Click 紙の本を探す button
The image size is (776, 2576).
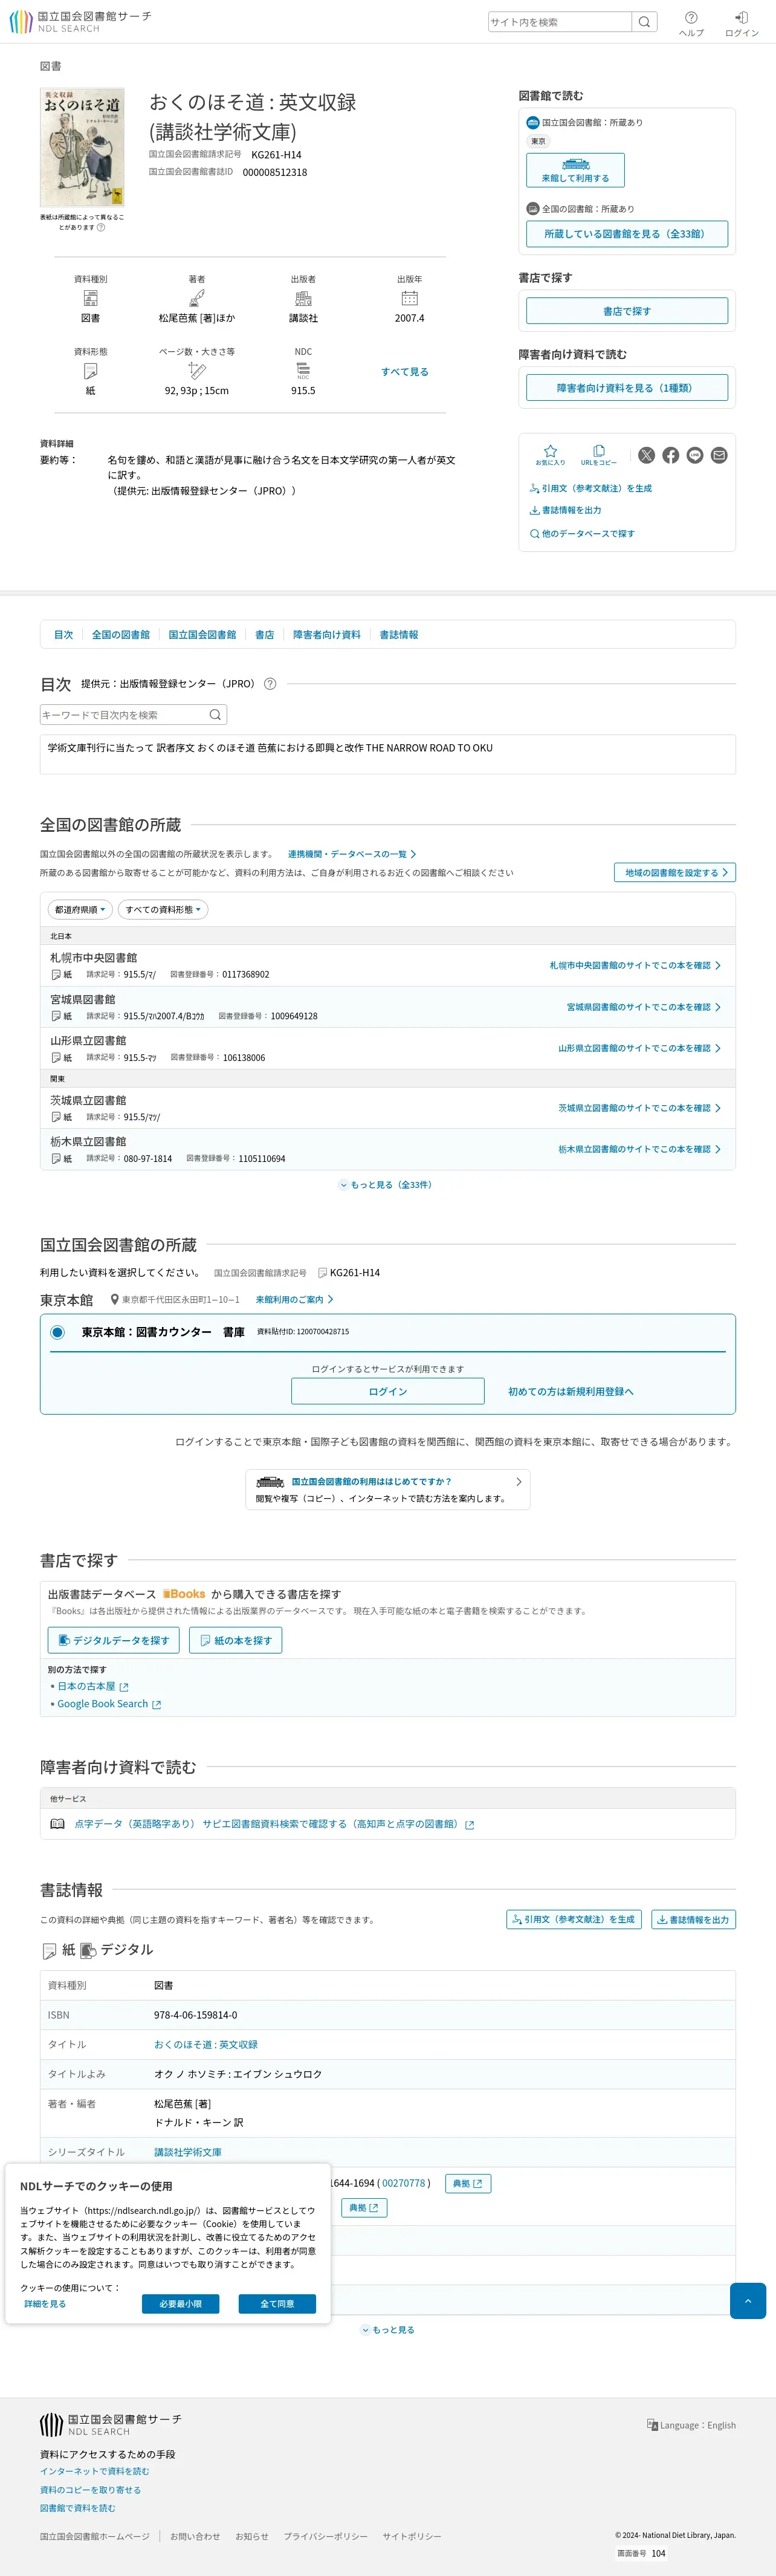[236, 1640]
